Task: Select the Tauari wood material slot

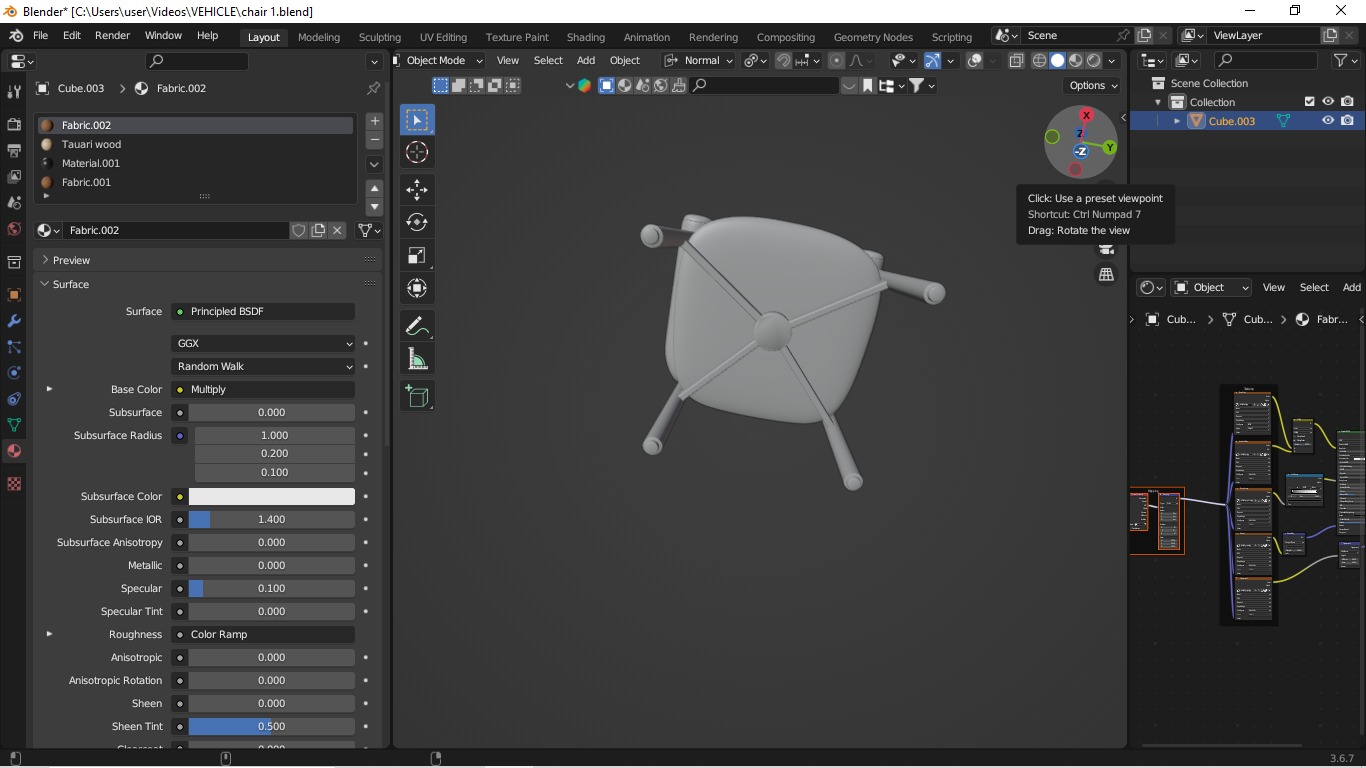Action: coord(196,144)
